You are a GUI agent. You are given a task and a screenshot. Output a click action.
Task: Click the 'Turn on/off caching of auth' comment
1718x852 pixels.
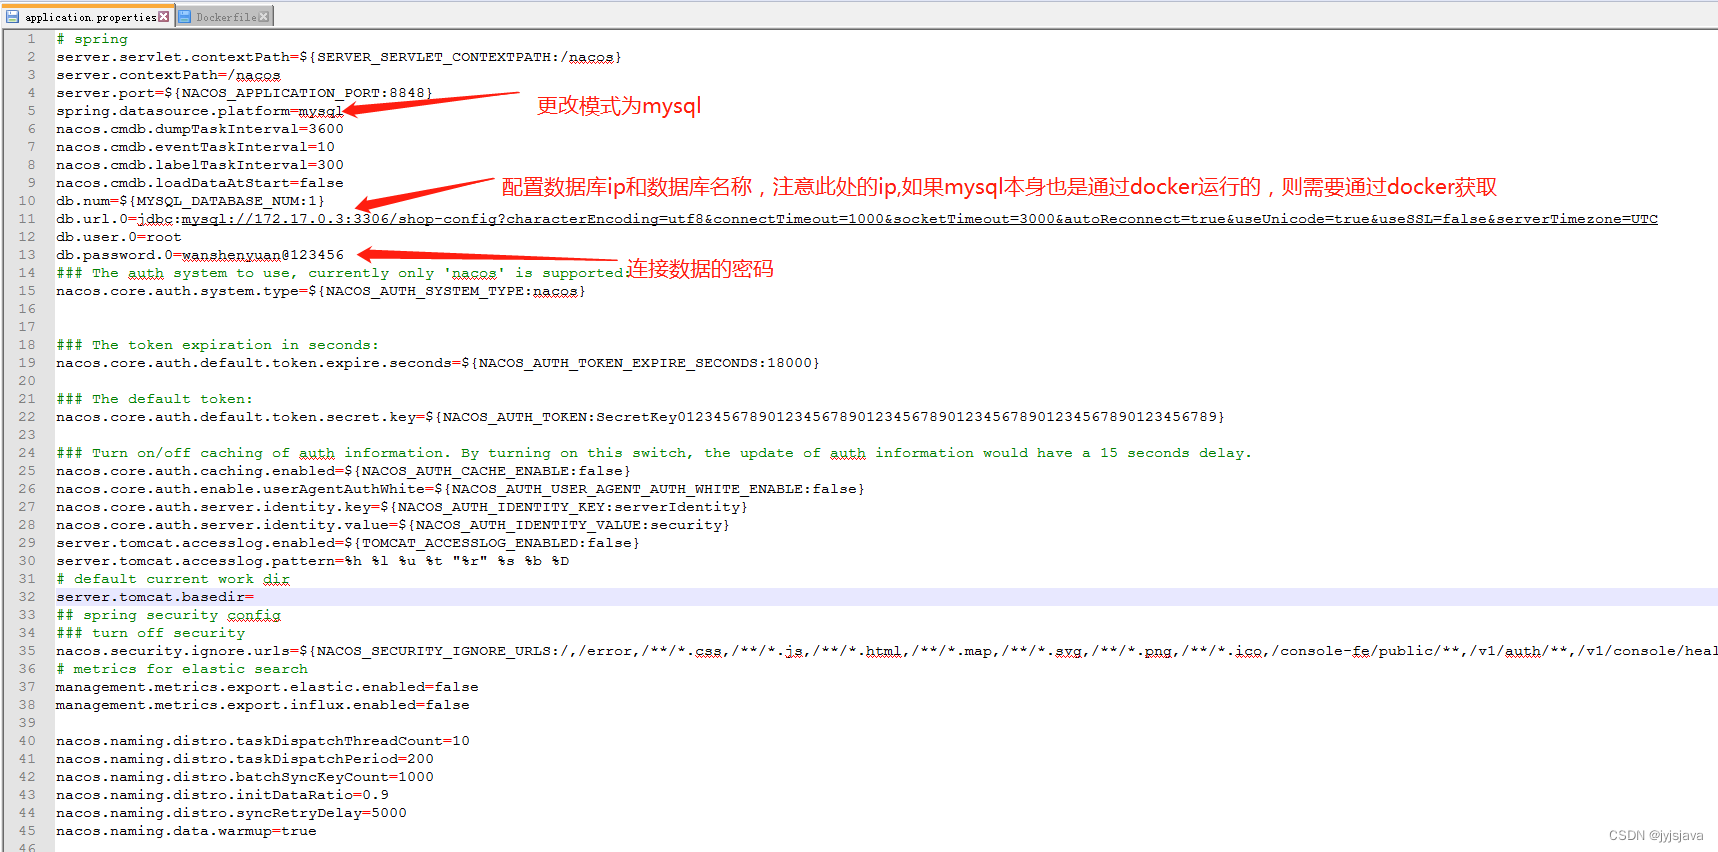point(654,453)
